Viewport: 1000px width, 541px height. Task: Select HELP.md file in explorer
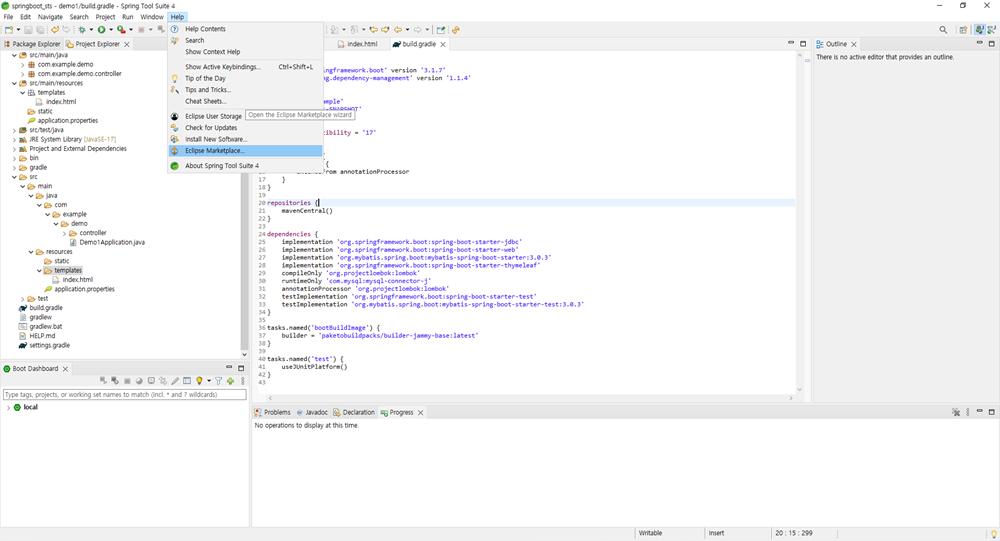pos(37,336)
